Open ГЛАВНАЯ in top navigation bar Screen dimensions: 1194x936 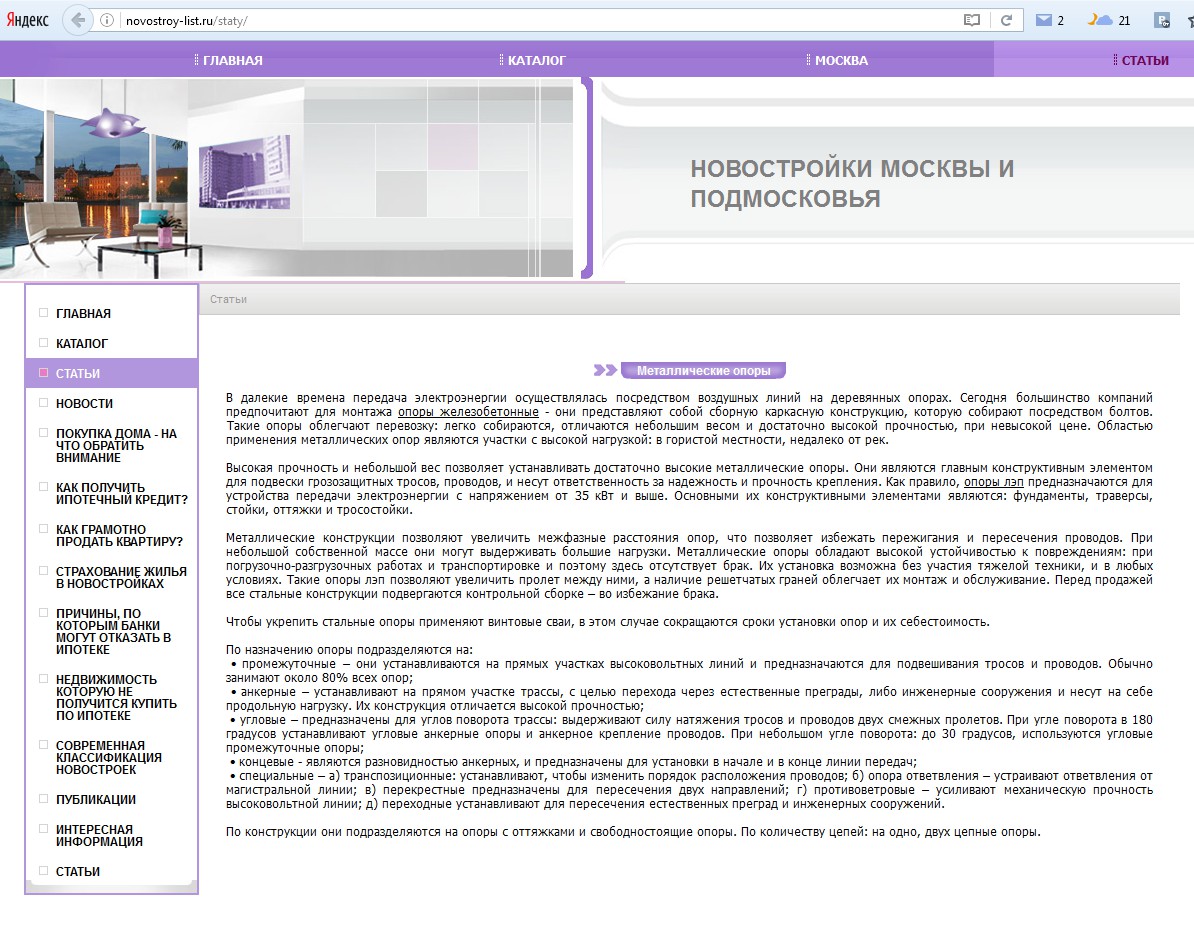[232, 60]
